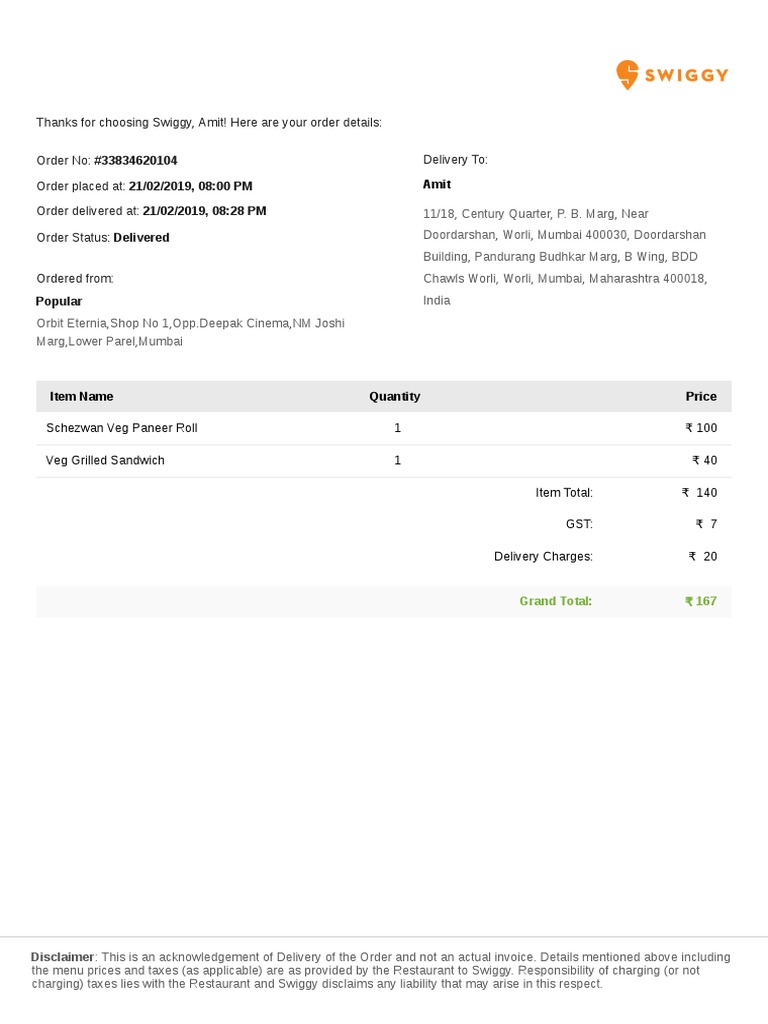The width and height of the screenshot is (768, 1024).
Task: Click the Price column header
Action: coord(701,396)
